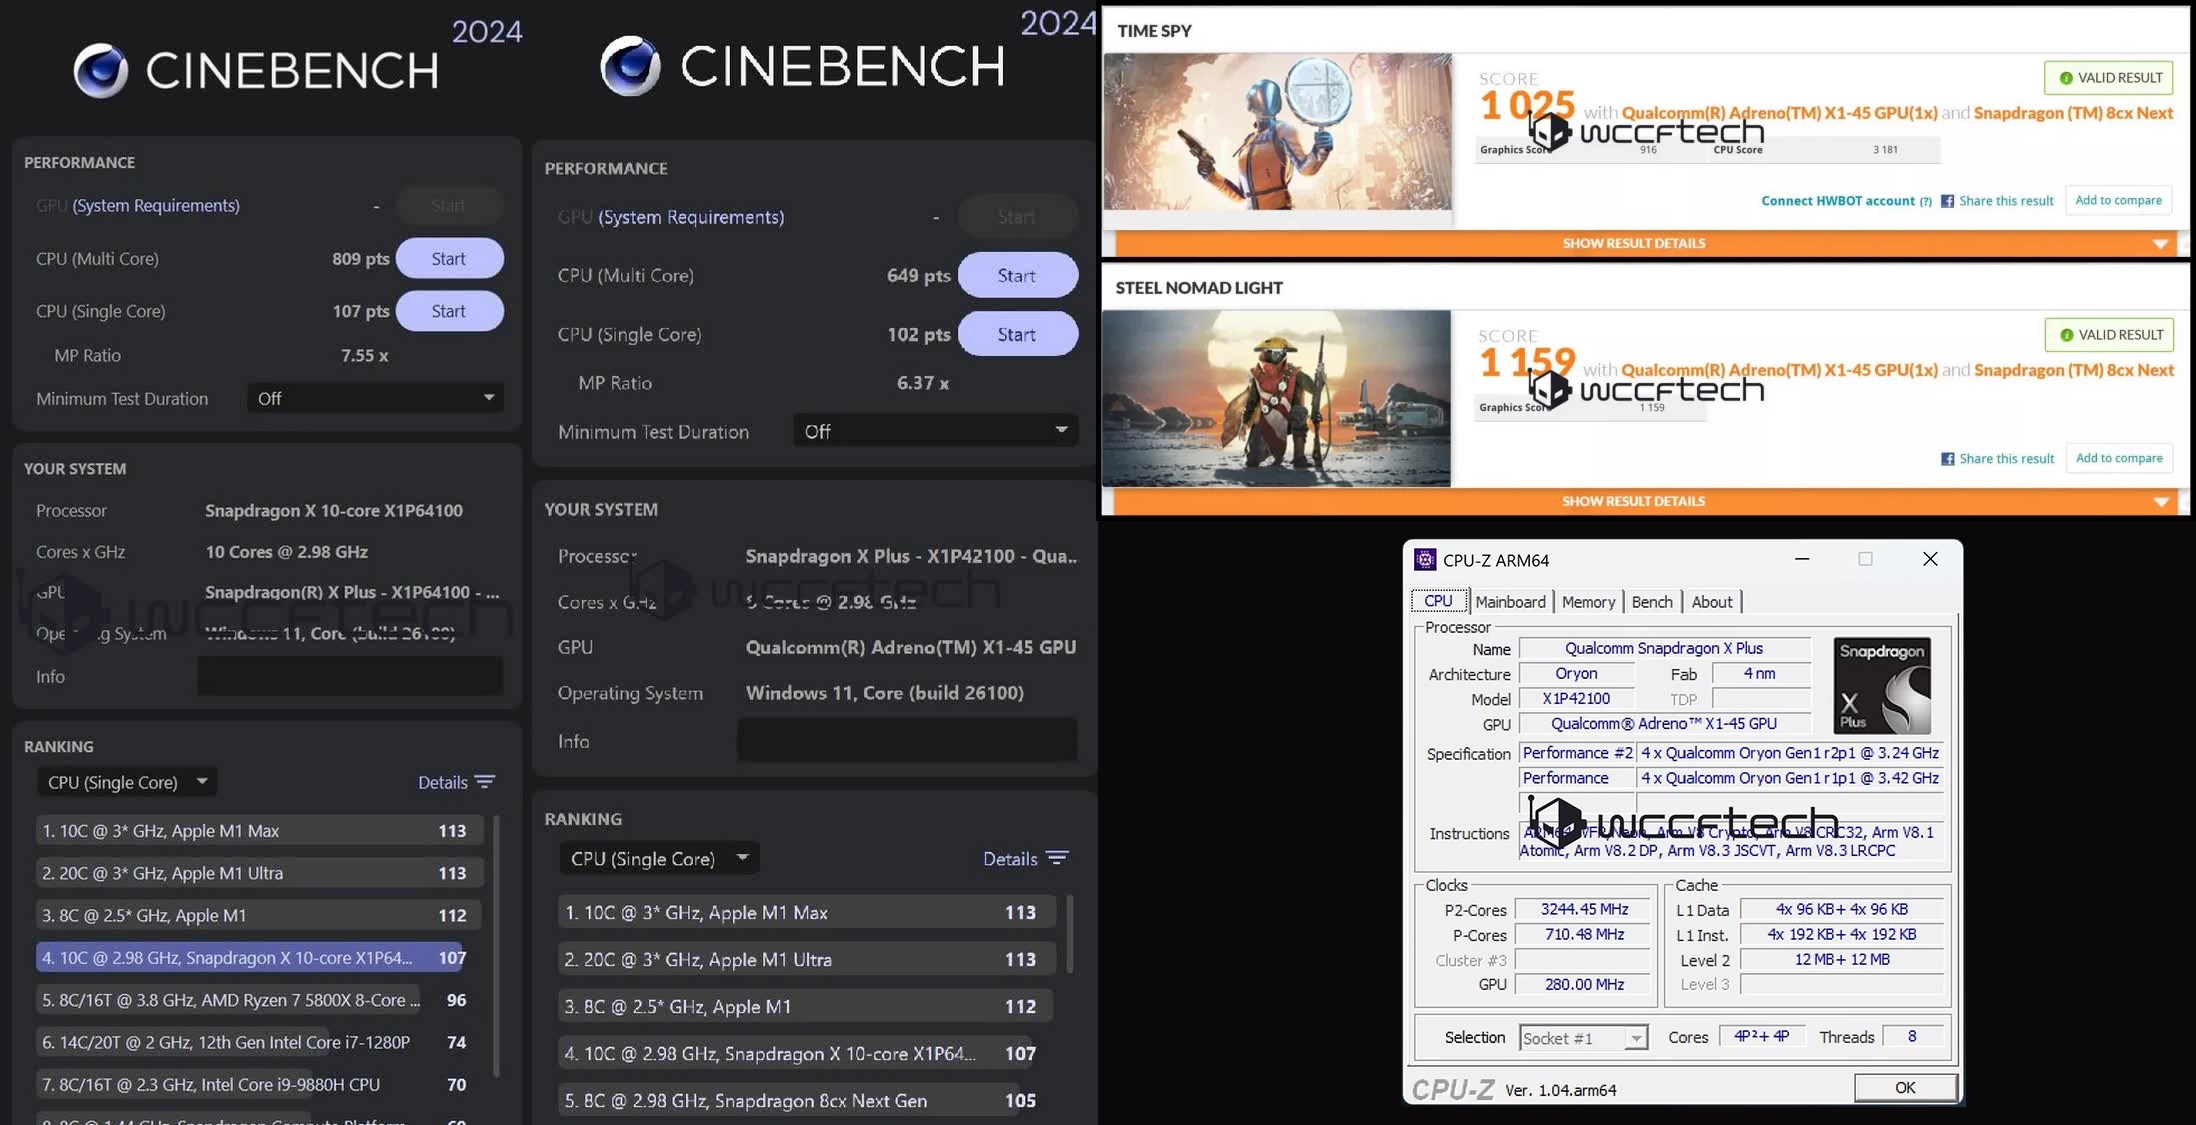The height and width of the screenshot is (1125, 2196).
Task: Click Add to compare for Steel Nomad Light
Action: click(2119, 458)
